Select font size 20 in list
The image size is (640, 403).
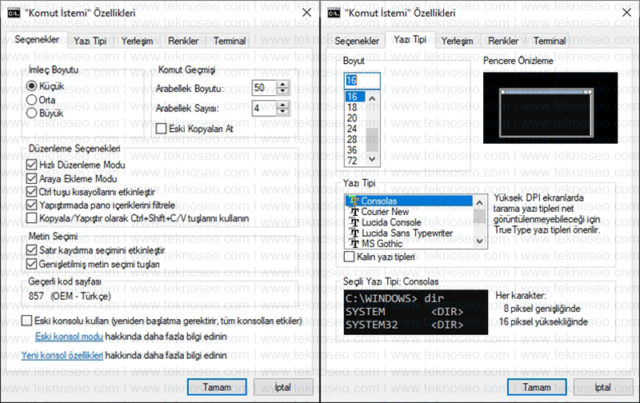tap(356, 118)
